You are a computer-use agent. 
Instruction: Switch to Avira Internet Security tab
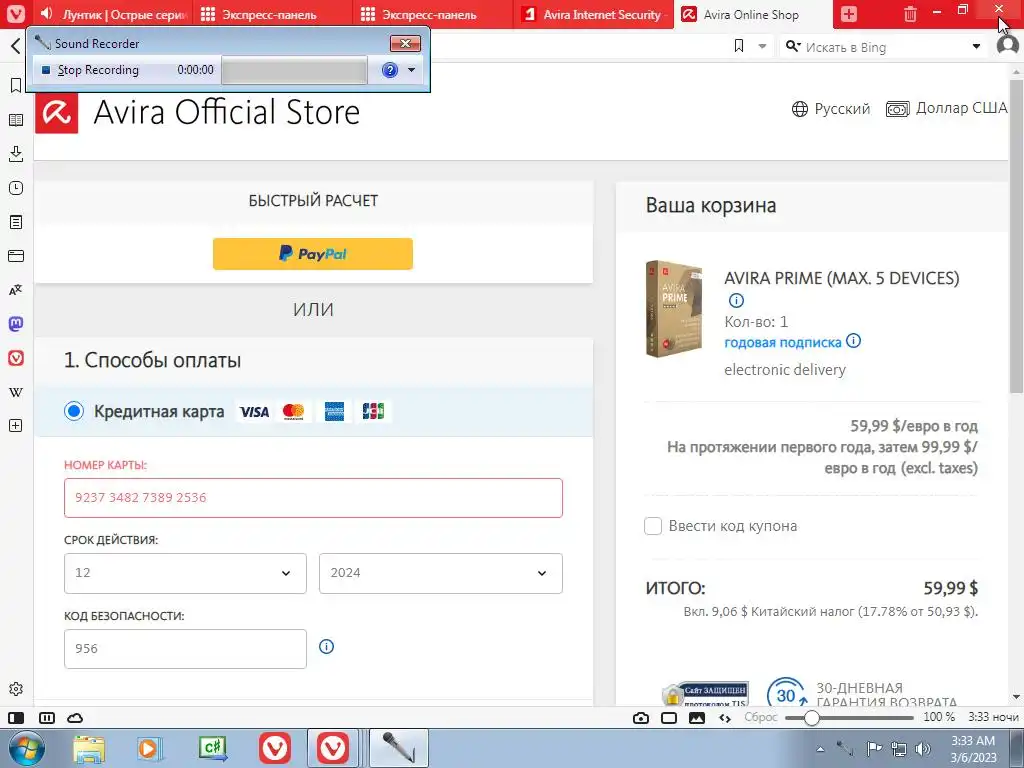pos(594,14)
